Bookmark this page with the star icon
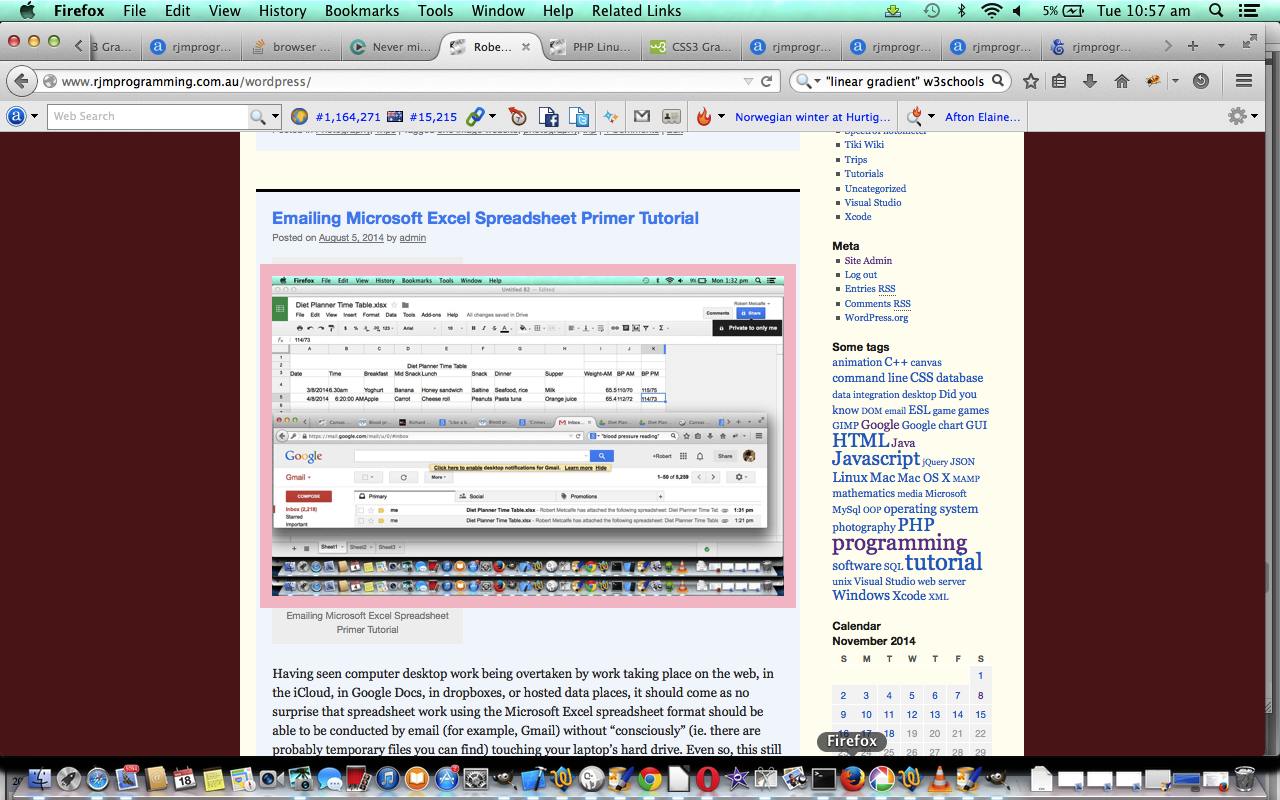 (1031, 81)
